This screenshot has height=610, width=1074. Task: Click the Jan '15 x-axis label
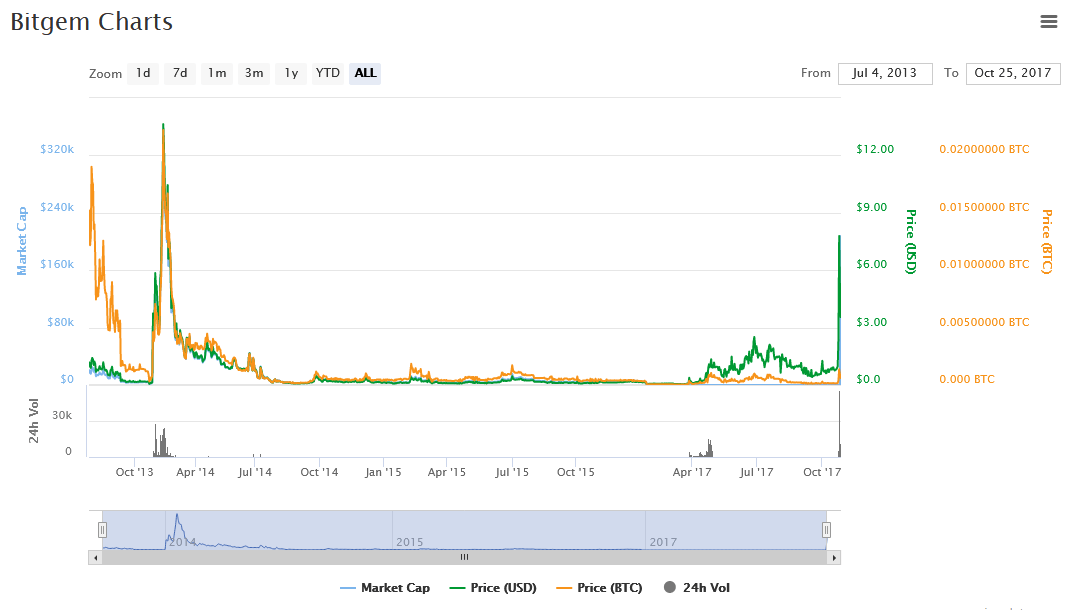(x=383, y=472)
